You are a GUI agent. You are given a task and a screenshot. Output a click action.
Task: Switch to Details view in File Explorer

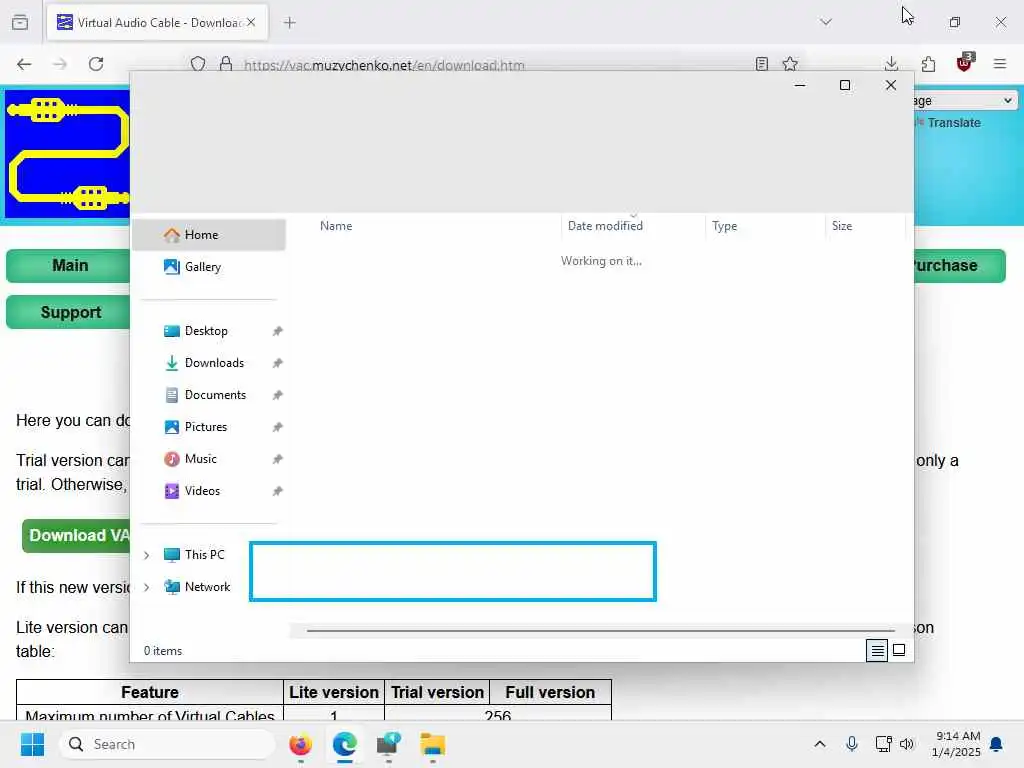pyautogui.click(x=877, y=650)
